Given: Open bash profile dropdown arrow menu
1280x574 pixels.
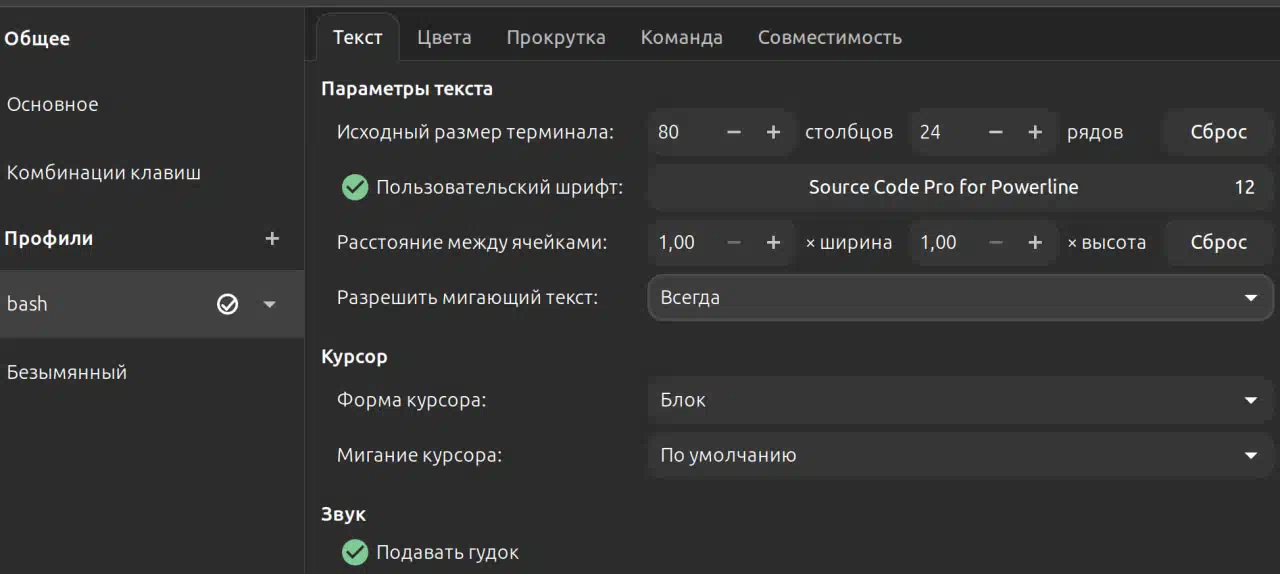Looking at the screenshot, I should 269,304.
